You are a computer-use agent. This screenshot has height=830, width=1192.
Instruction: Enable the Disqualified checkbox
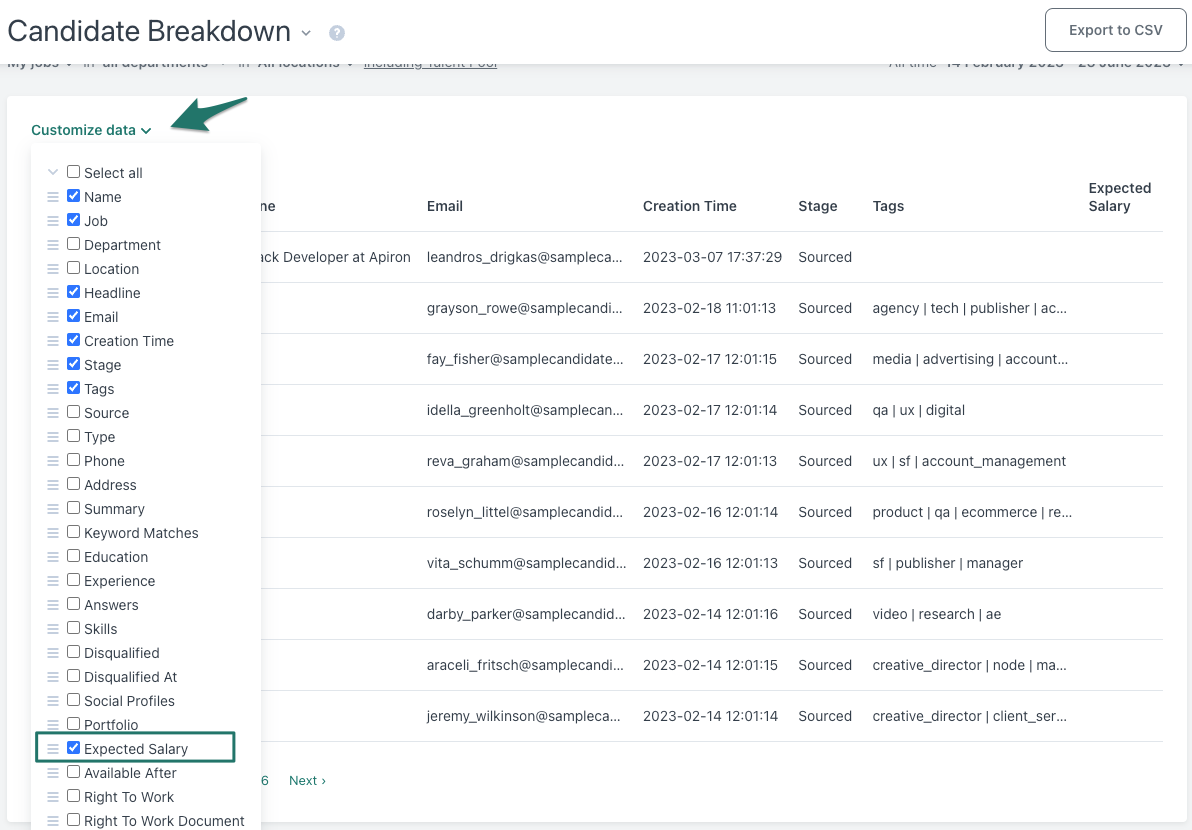[x=74, y=652]
